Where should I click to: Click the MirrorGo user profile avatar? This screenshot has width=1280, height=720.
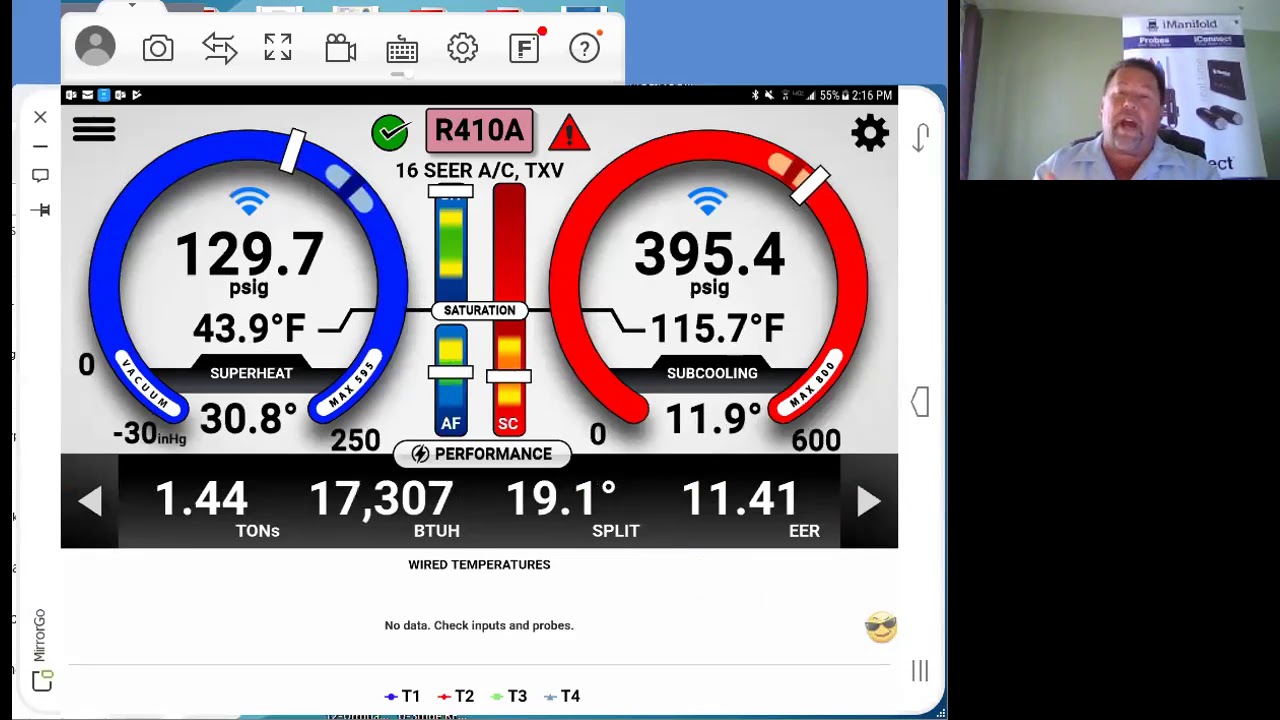(x=96, y=47)
